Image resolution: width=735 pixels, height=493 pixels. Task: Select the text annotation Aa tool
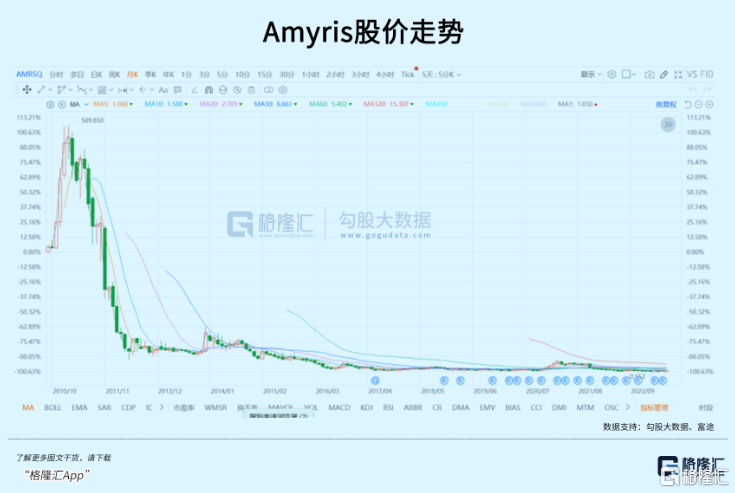[x=163, y=90]
